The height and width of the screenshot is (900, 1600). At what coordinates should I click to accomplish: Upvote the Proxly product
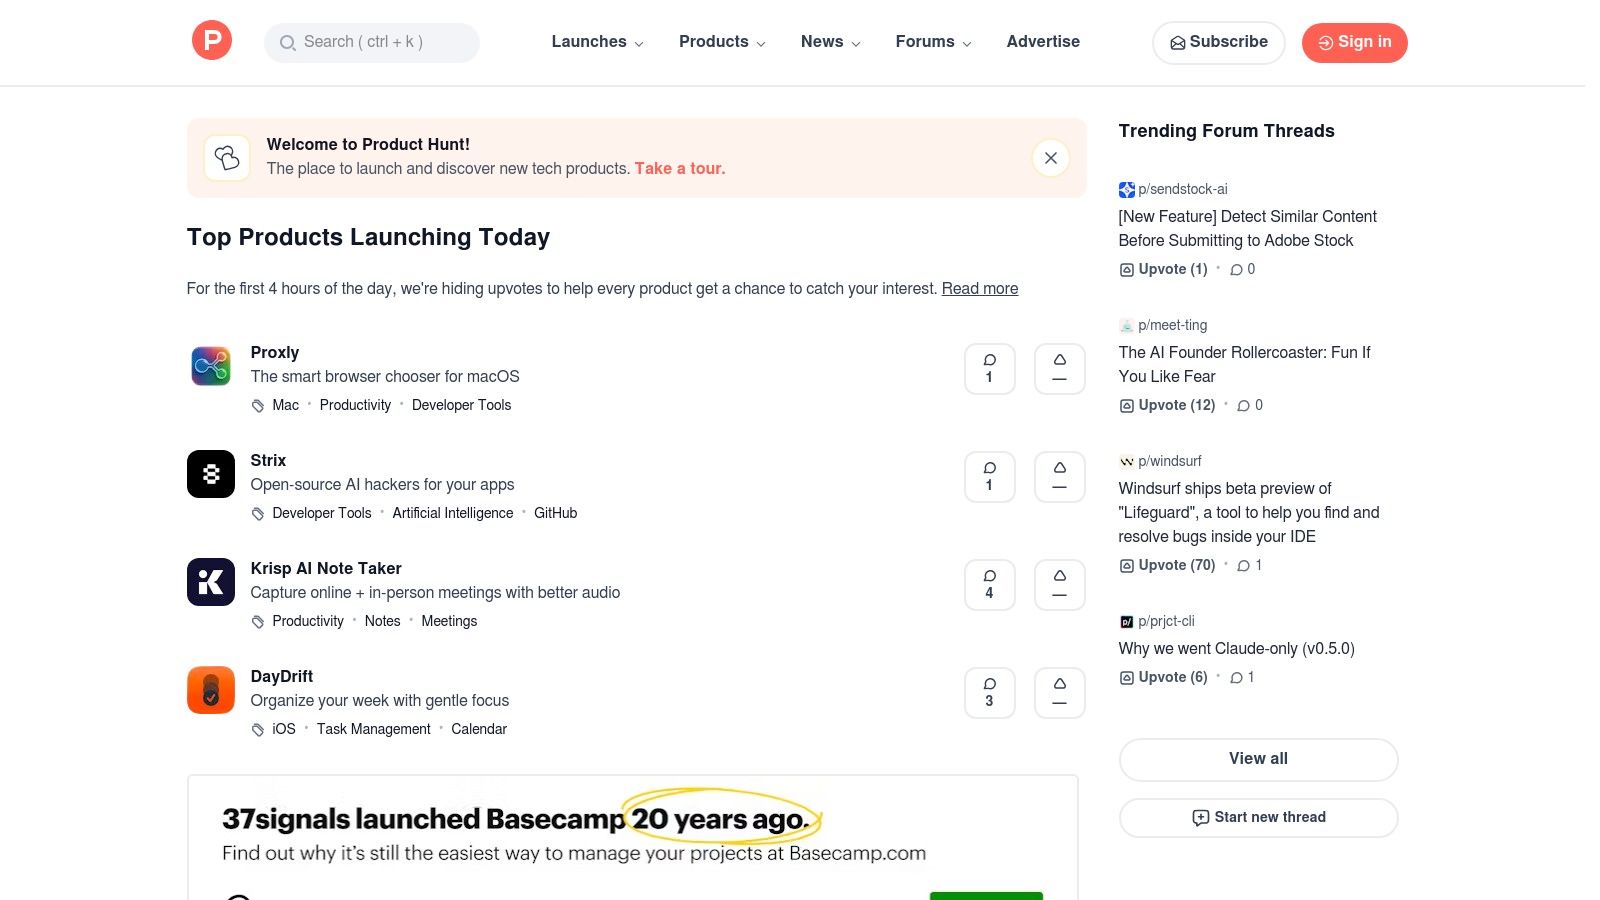pos(1059,368)
